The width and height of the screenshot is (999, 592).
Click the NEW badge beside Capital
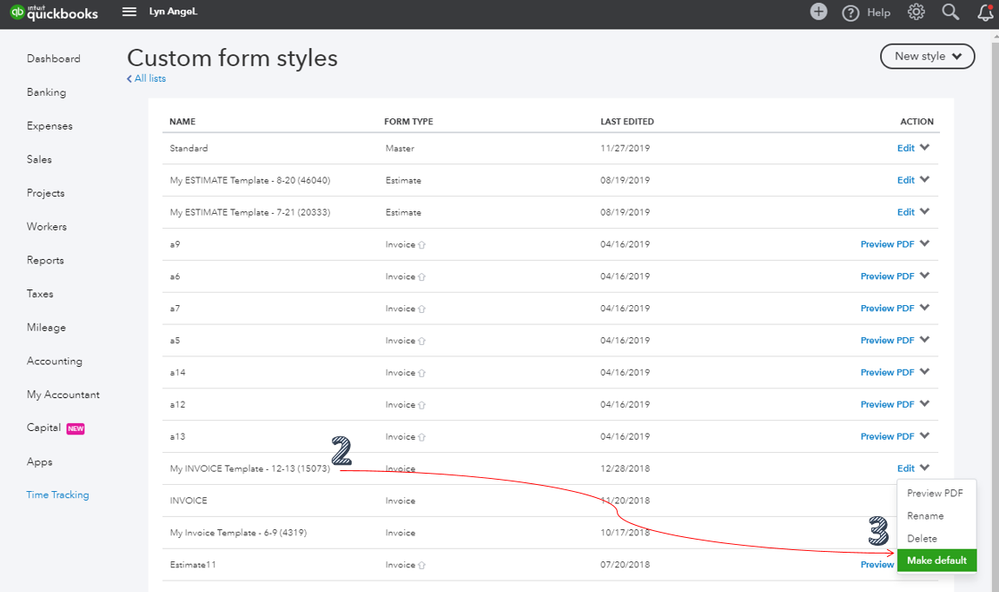coord(76,429)
